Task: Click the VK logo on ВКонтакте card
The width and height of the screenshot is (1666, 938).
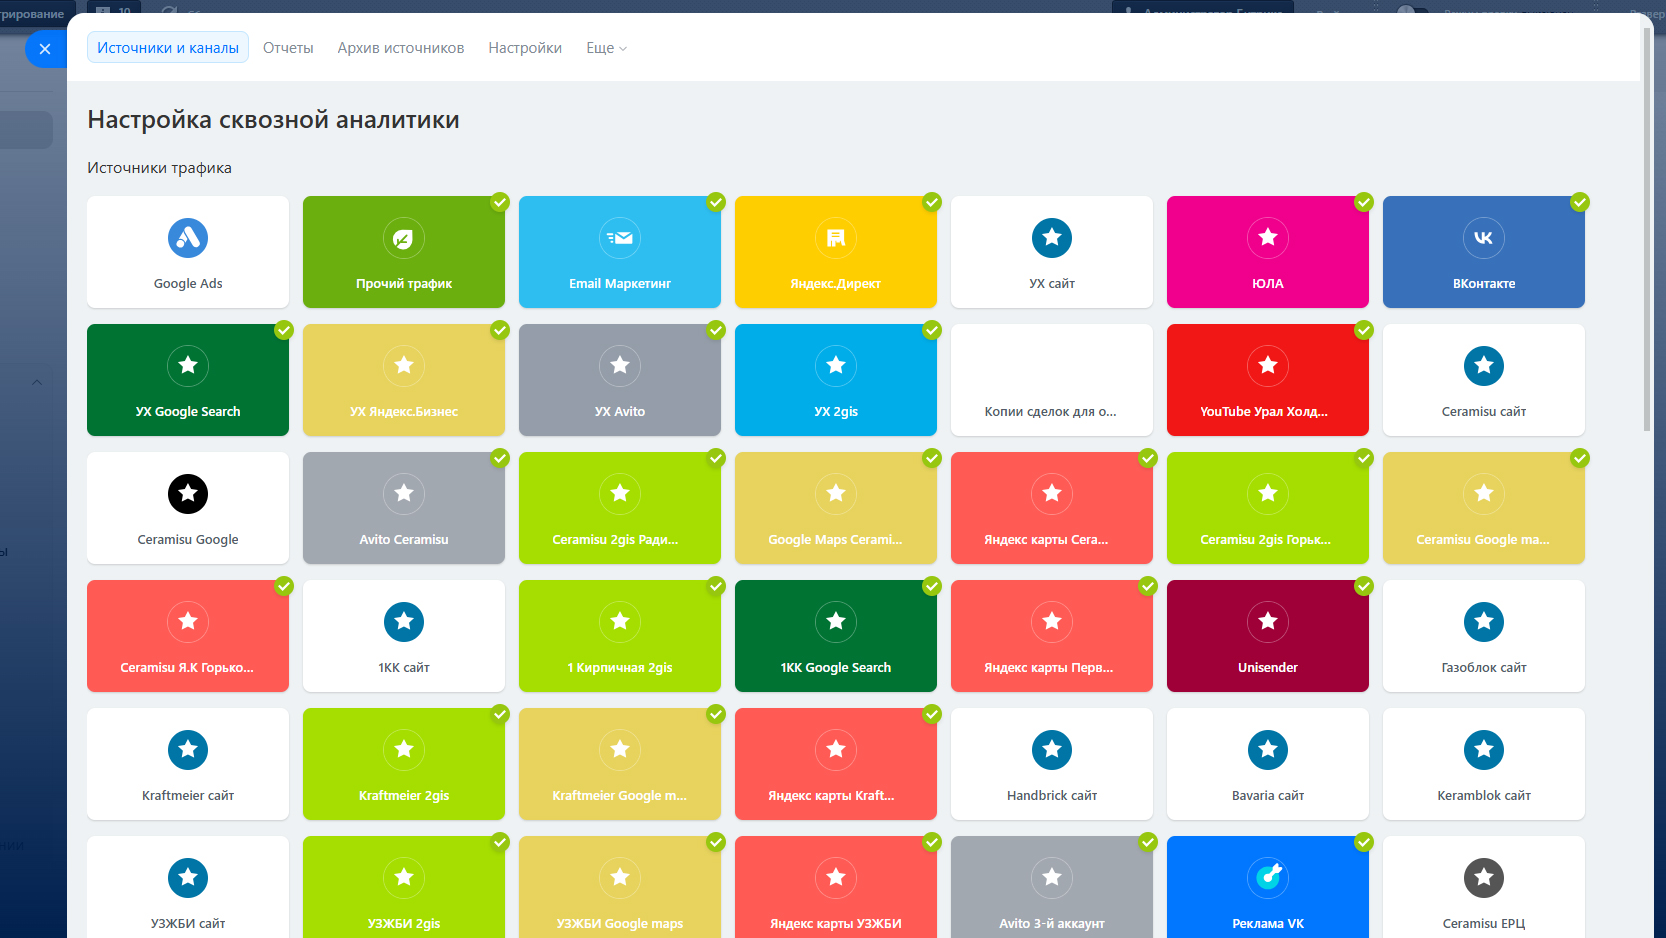Action: 1484,238
